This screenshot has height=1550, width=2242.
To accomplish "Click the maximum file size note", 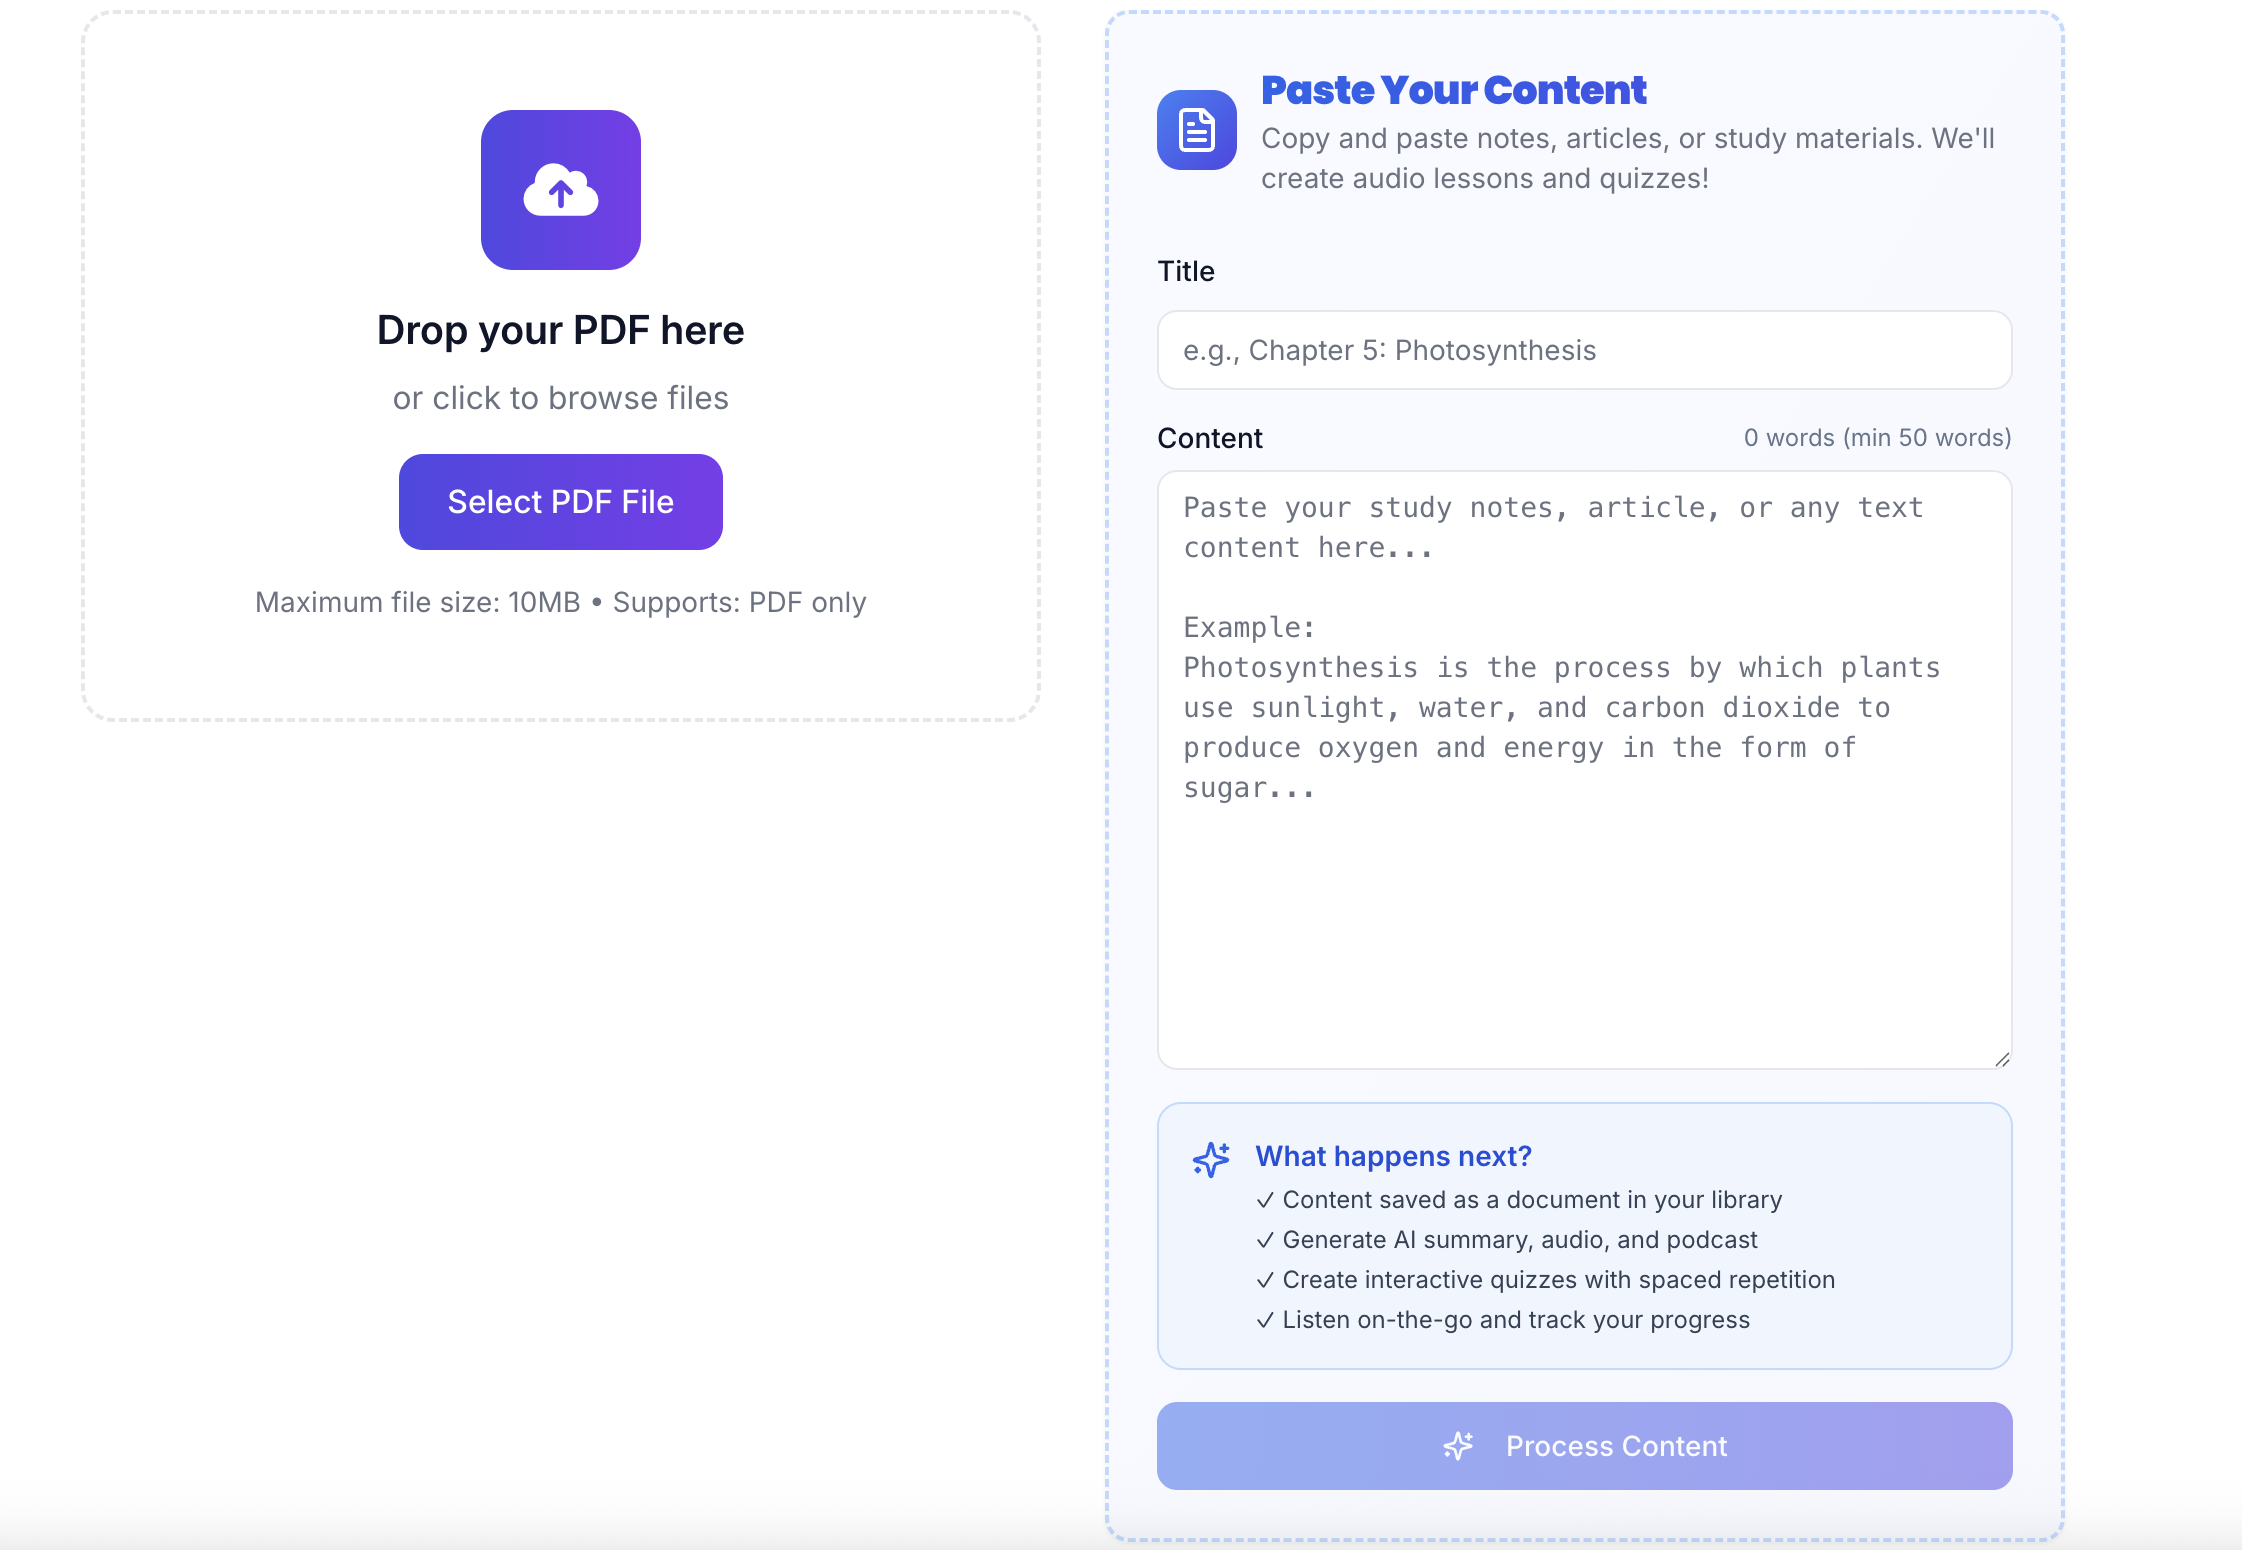I will [560, 602].
